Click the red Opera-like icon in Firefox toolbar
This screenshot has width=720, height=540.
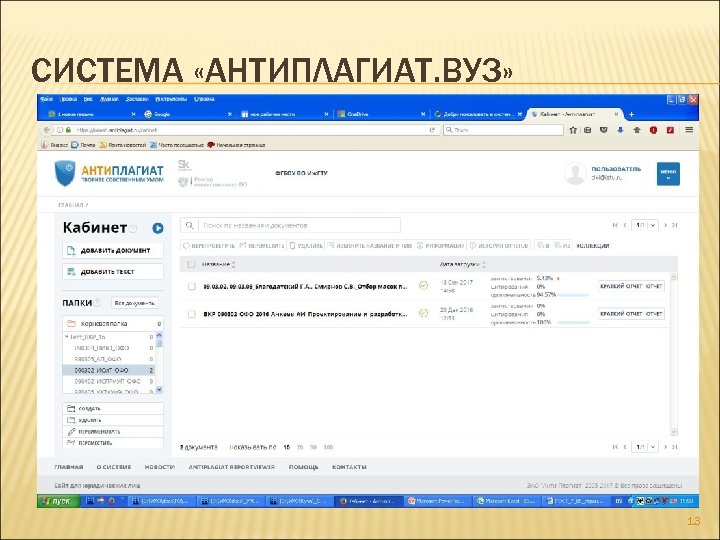click(653, 130)
